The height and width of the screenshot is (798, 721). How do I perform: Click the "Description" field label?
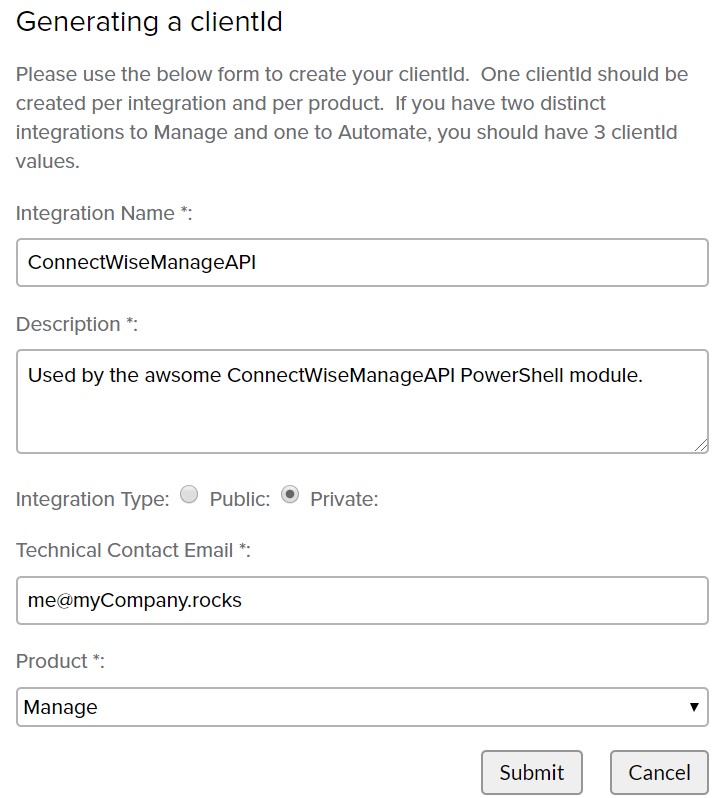point(77,324)
